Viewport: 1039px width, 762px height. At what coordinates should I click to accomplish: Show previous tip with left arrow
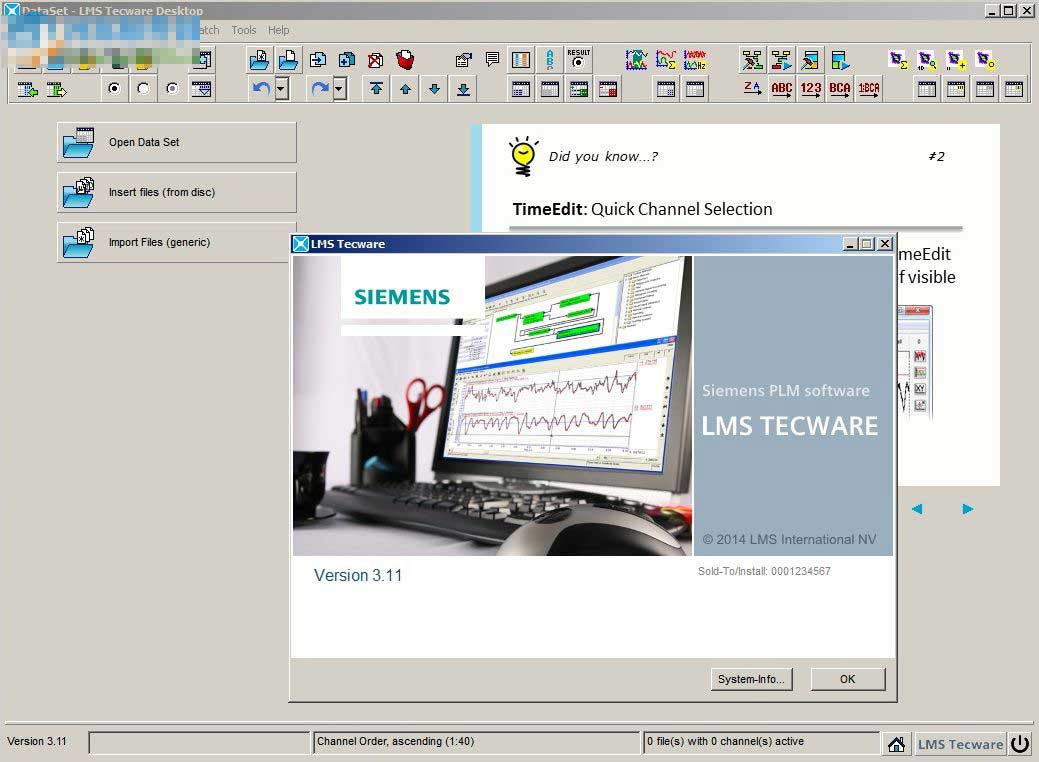[917, 509]
